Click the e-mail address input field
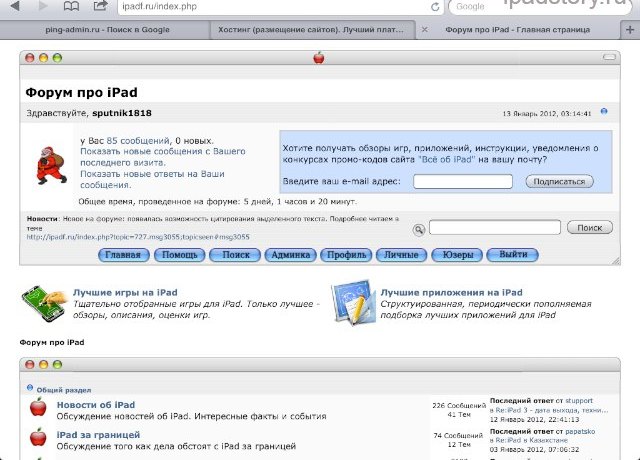This screenshot has height=460, width=640. coord(463,181)
